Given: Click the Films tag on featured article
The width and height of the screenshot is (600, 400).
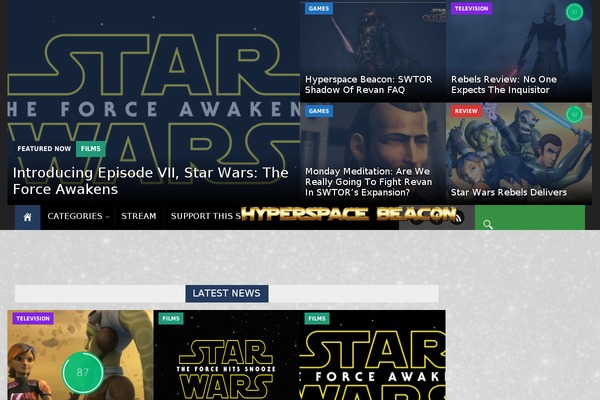Looking at the screenshot, I should pos(91,149).
